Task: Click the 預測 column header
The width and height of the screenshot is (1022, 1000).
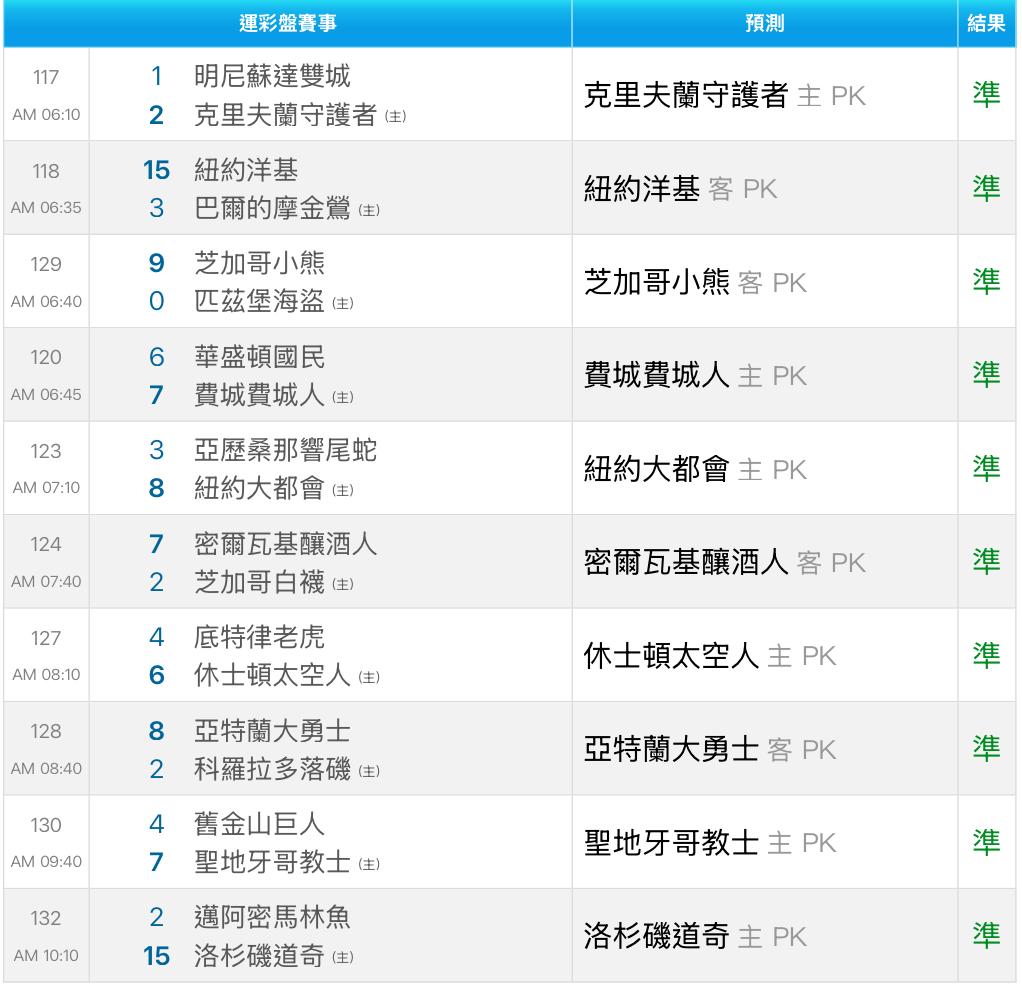Action: 765,23
